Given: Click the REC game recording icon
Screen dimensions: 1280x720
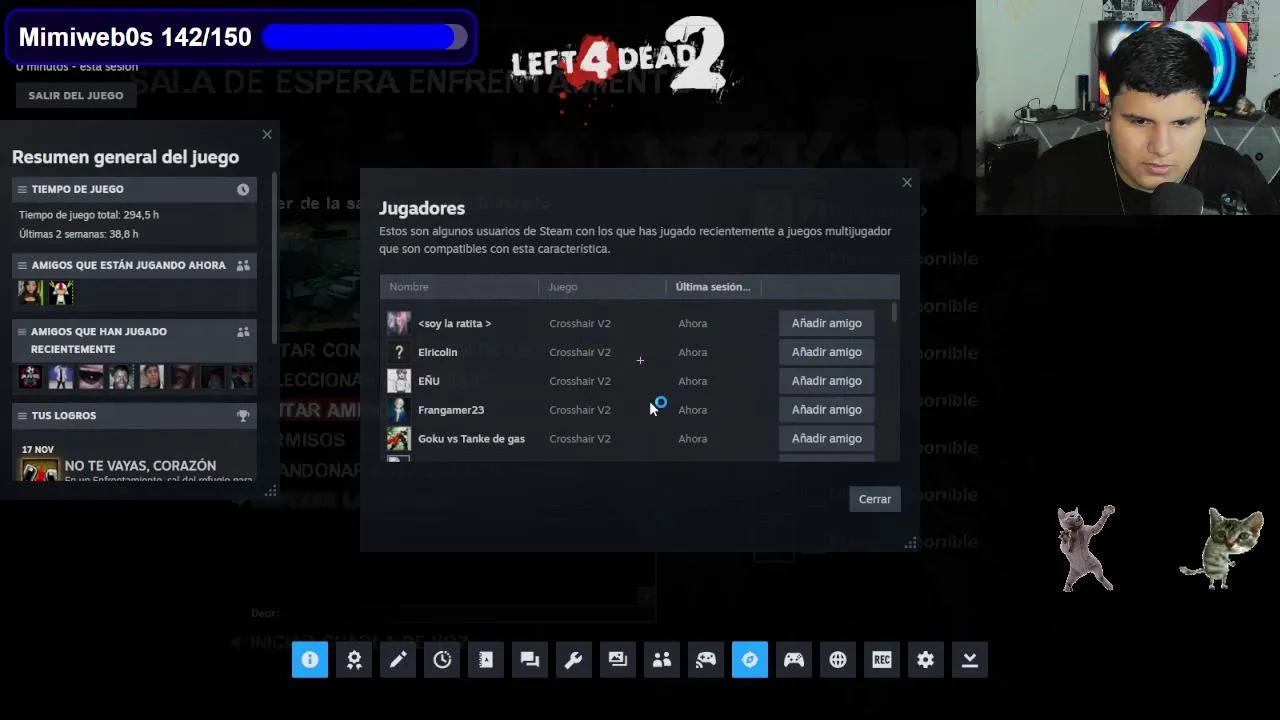Looking at the screenshot, I should click(x=882, y=660).
